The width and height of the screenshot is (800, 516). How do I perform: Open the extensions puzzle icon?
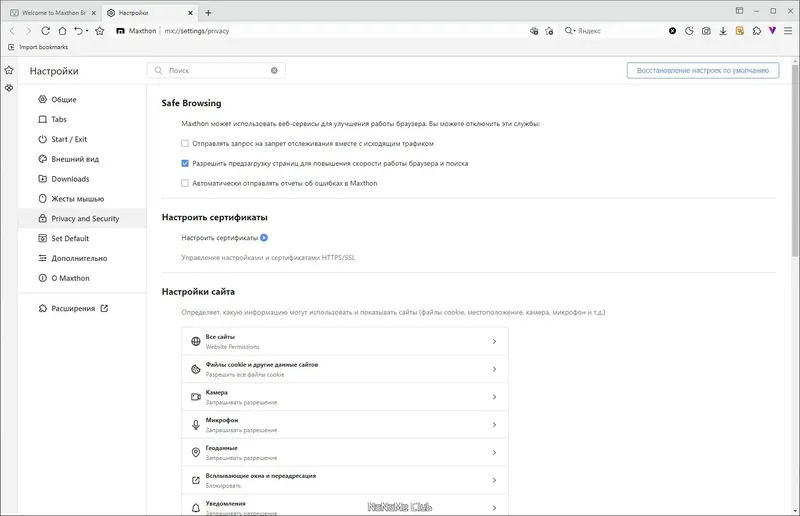click(x=756, y=31)
